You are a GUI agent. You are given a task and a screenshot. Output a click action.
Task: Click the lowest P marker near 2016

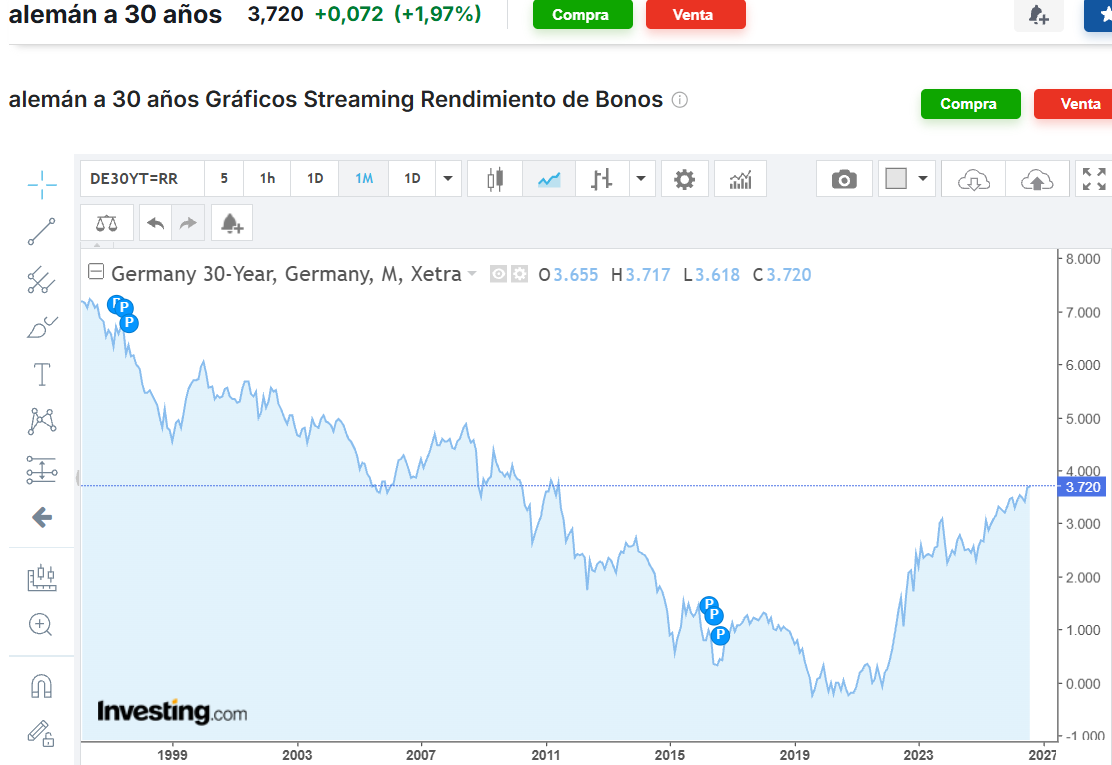pos(720,635)
